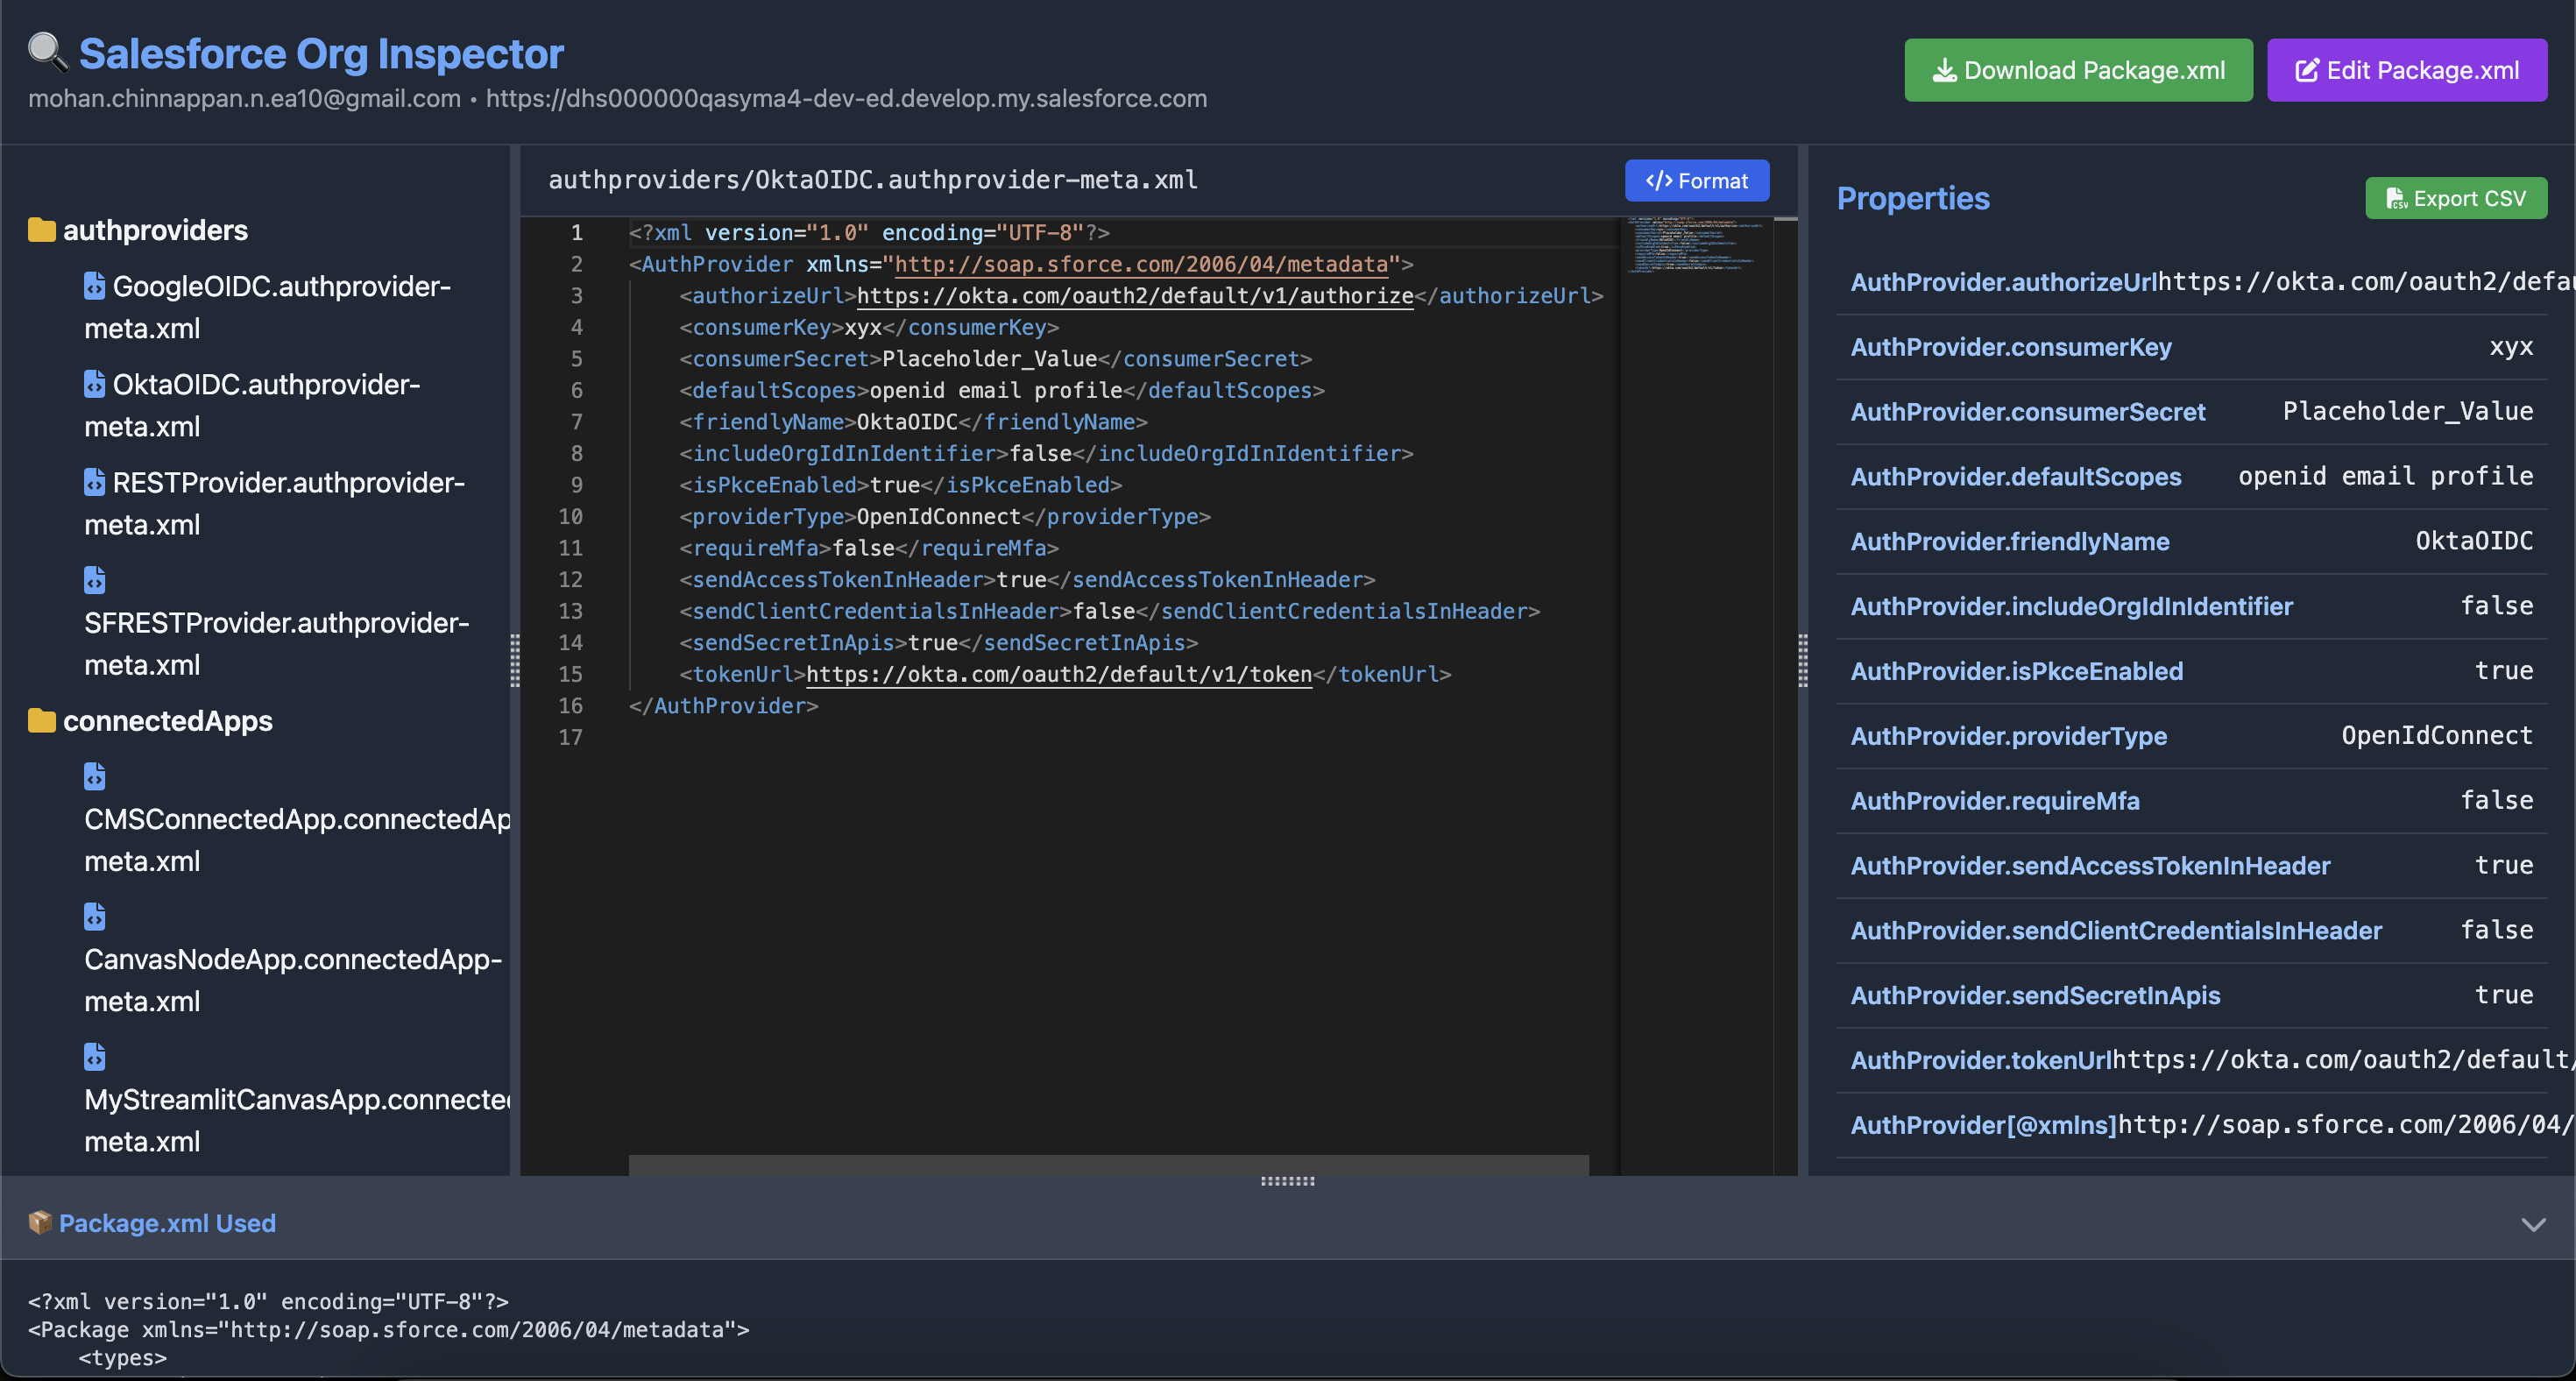Collapse the authproviders folder tree

pos(155,230)
